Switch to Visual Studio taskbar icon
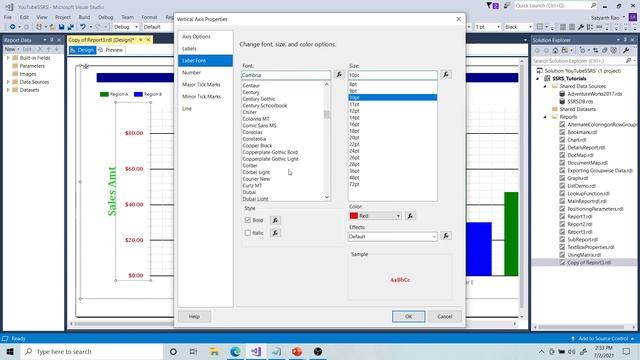The width and height of the screenshot is (640, 360). 256,351
